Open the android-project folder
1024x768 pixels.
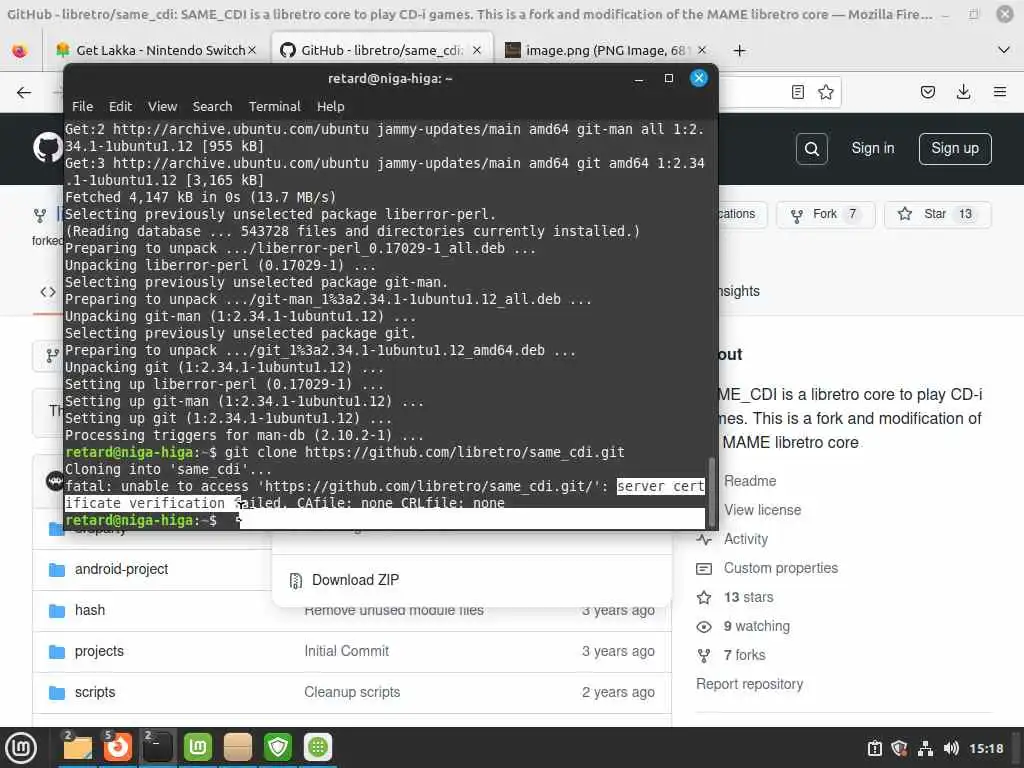point(121,569)
